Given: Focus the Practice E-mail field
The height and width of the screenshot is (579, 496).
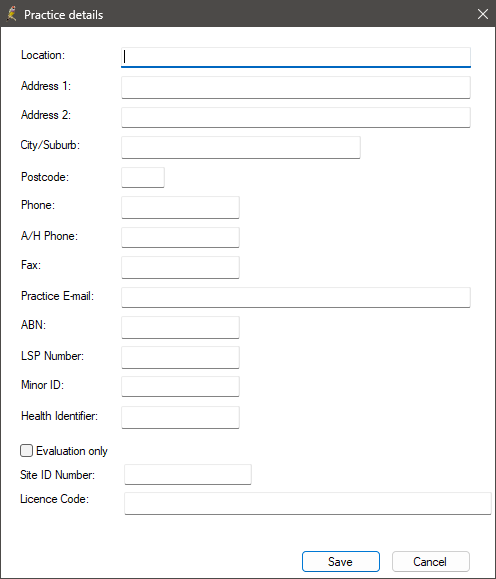Looking at the screenshot, I should click(296, 297).
